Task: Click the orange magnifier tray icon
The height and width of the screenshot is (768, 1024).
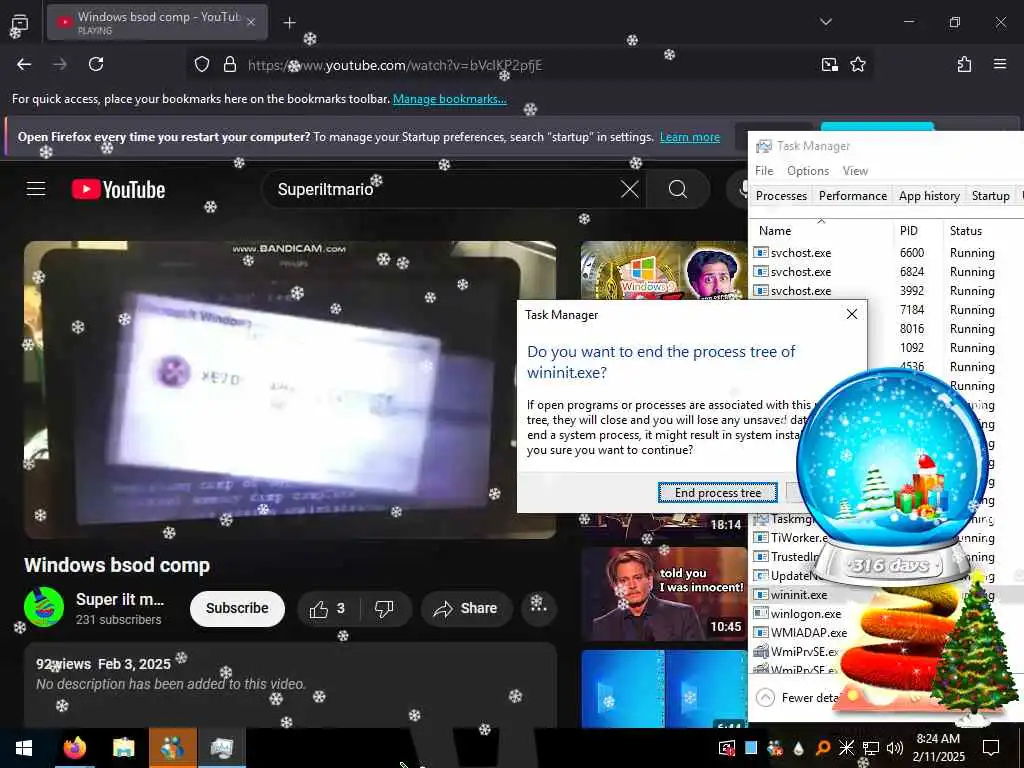Action: click(823, 748)
